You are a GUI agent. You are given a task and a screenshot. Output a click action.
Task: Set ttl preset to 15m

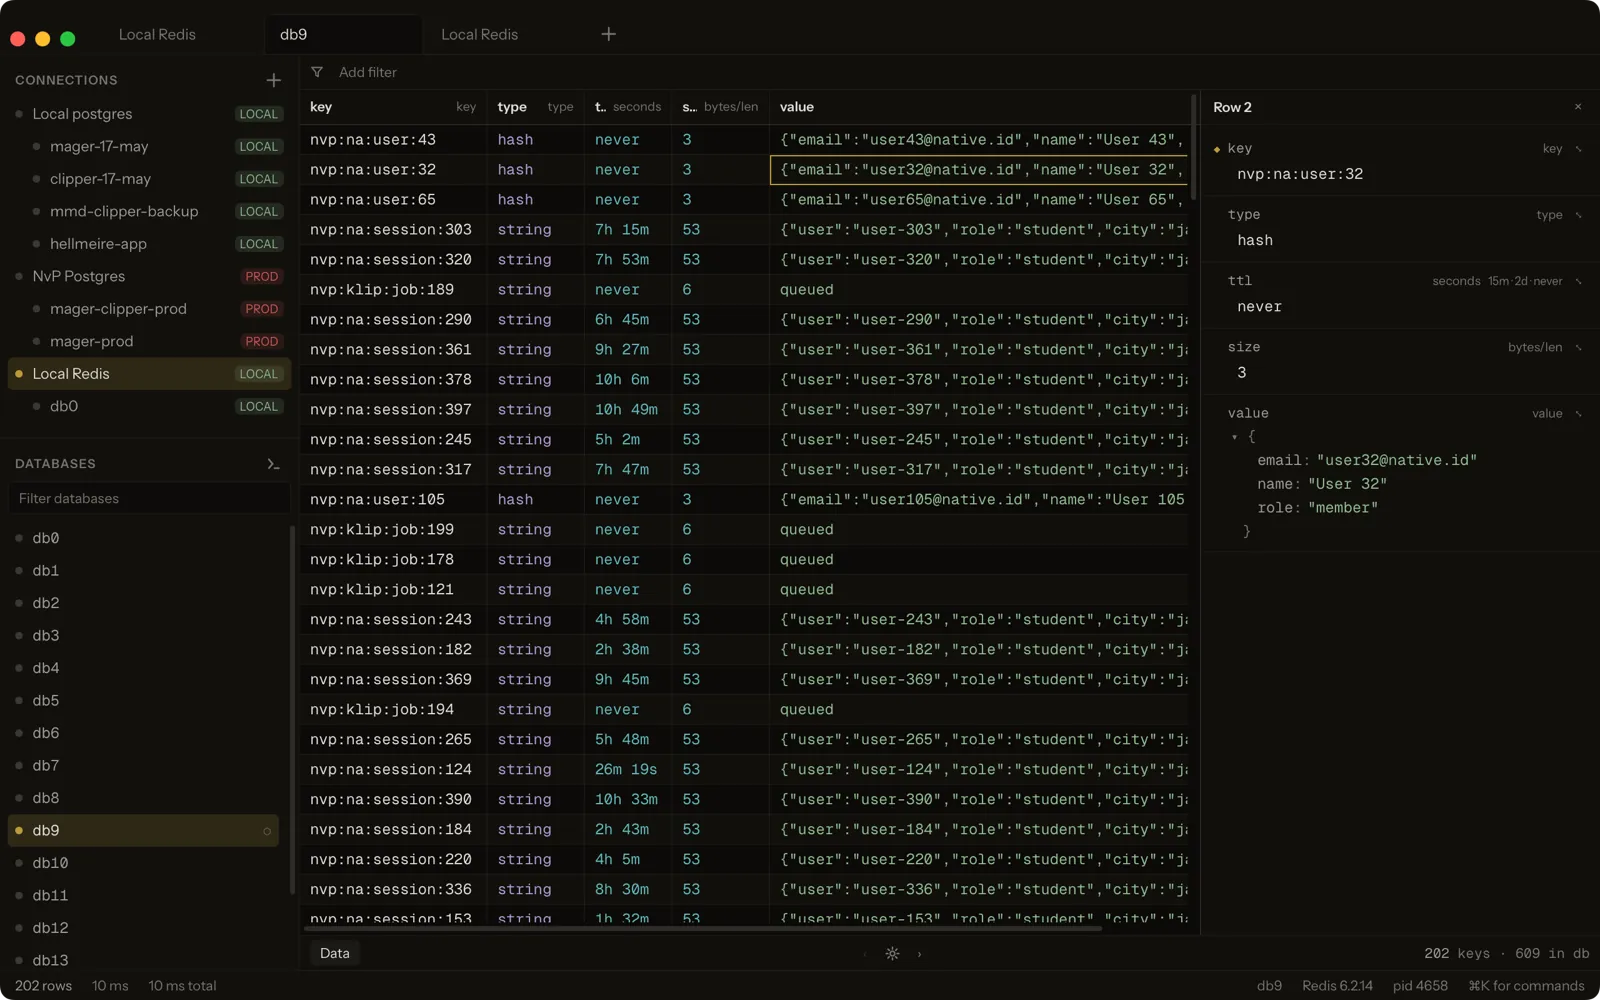click(1498, 281)
